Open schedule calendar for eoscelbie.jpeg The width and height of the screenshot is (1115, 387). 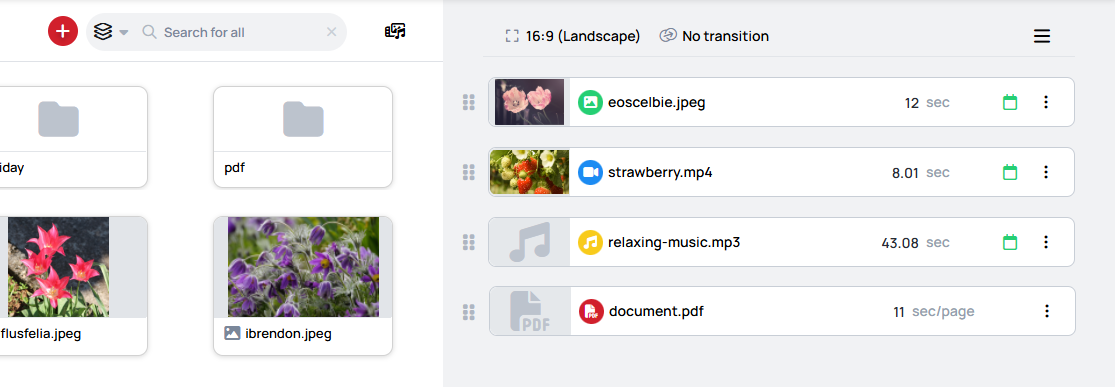point(1010,102)
